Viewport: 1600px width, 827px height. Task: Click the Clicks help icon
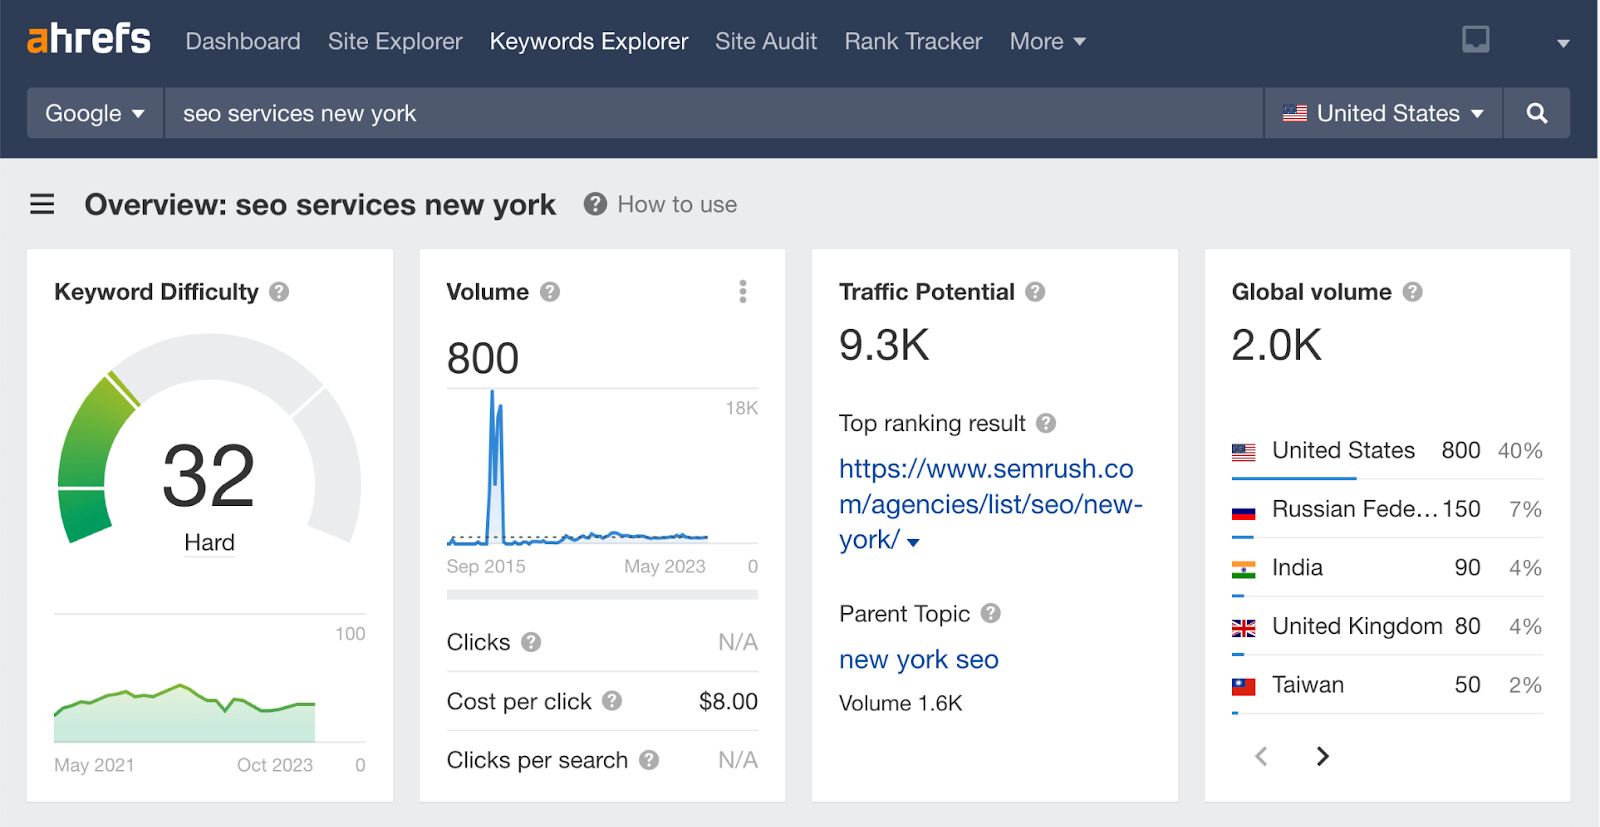531,642
